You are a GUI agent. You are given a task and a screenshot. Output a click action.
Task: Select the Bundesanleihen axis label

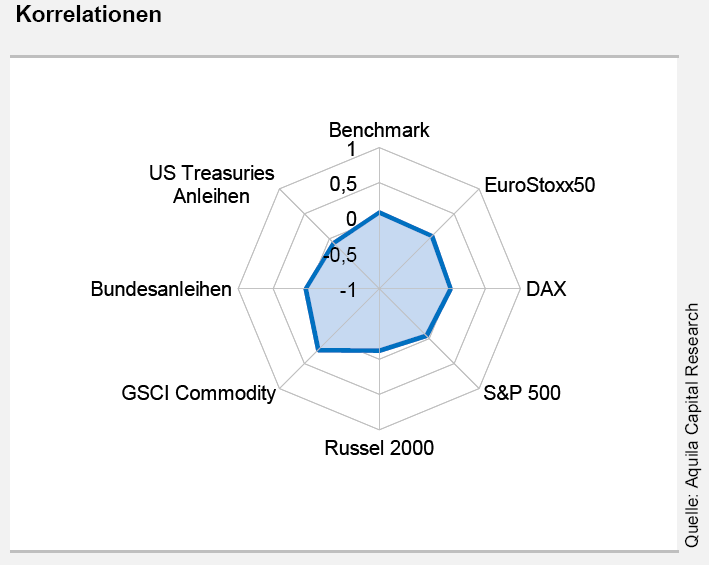161,290
